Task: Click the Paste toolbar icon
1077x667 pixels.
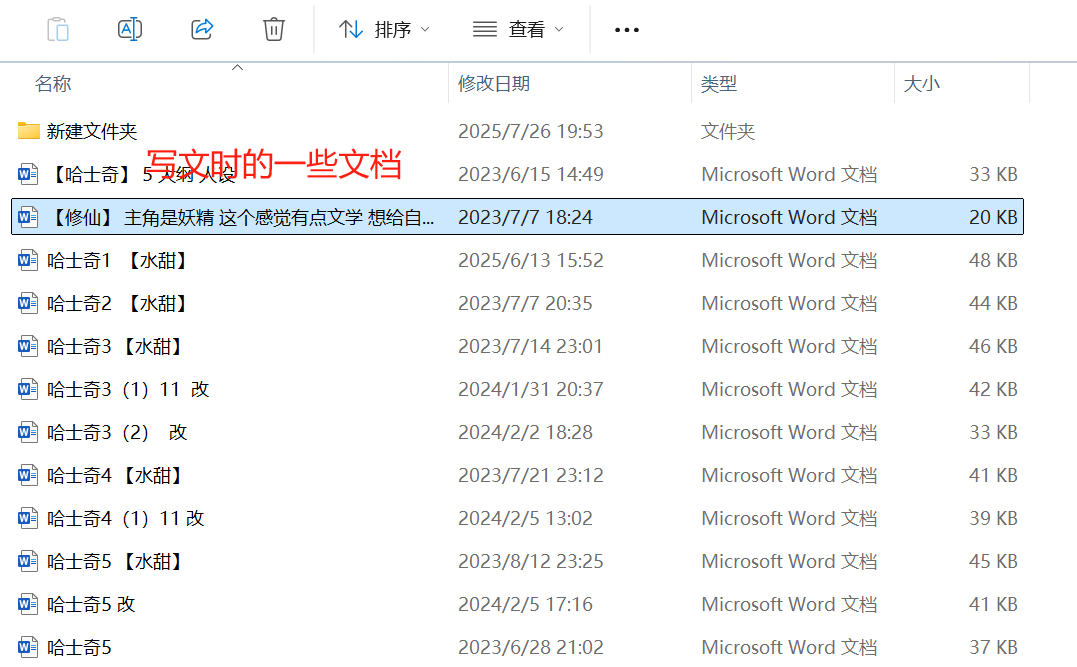Action: pyautogui.click(x=58, y=30)
